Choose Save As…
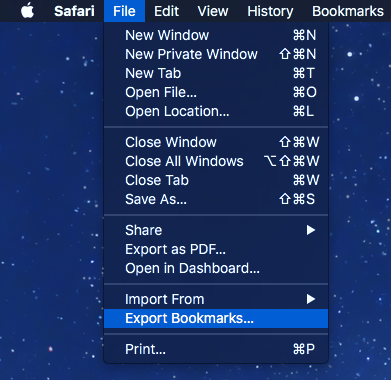The height and width of the screenshot is (380, 391). point(216,199)
